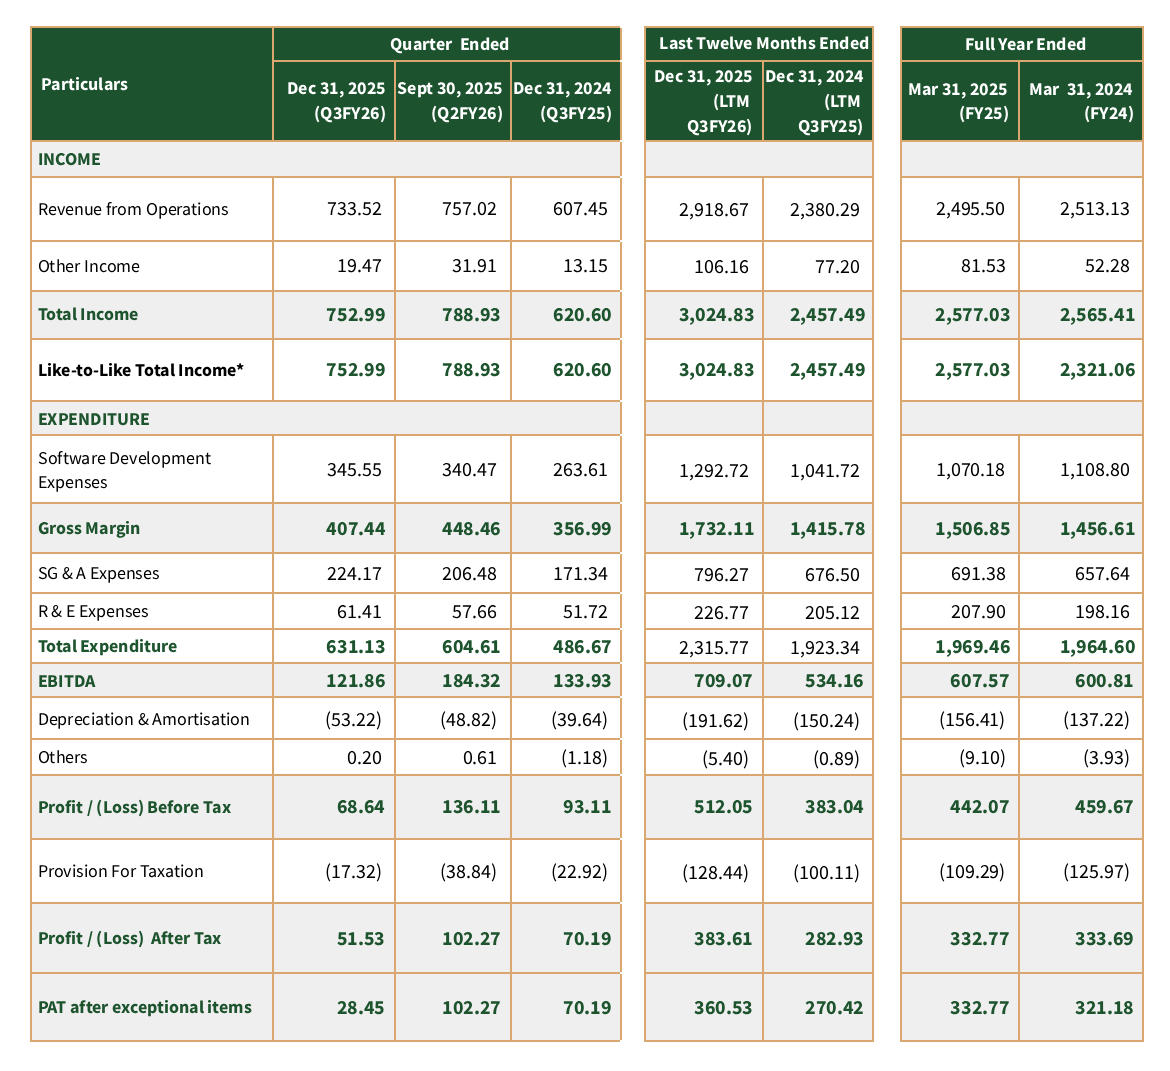Select the INCOME section heading

[x=69, y=159]
